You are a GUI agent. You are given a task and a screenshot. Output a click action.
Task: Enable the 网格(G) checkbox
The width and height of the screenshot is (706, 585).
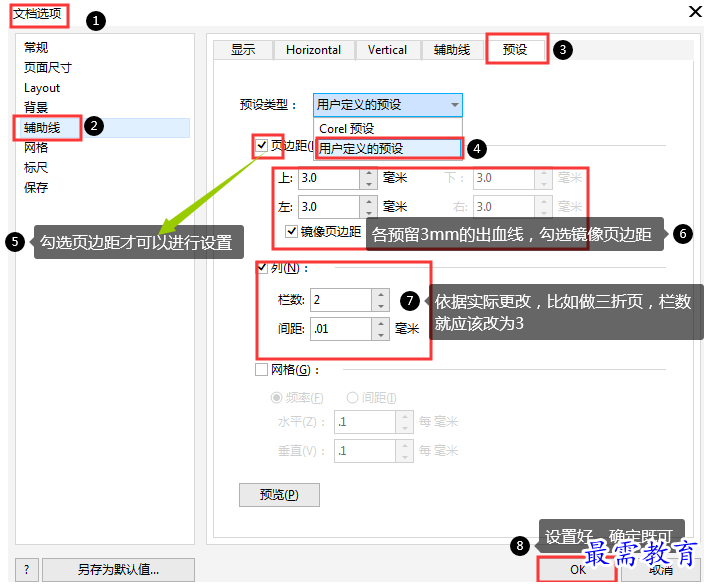coord(262,370)
